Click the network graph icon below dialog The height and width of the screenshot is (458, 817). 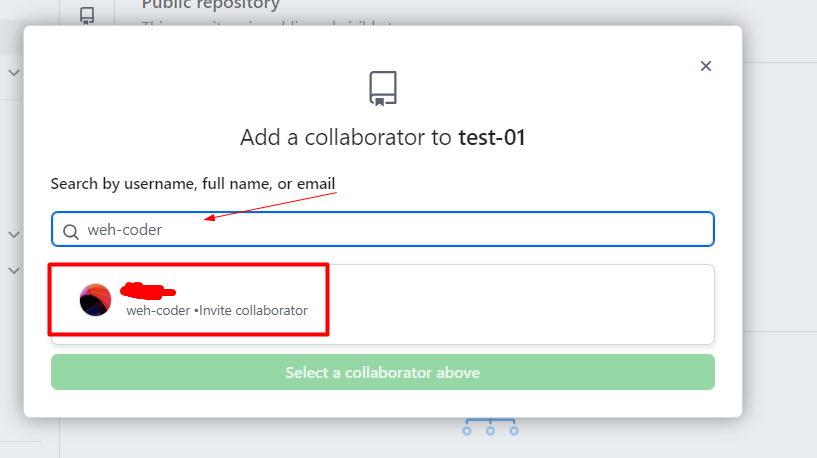tap(490, 427)
